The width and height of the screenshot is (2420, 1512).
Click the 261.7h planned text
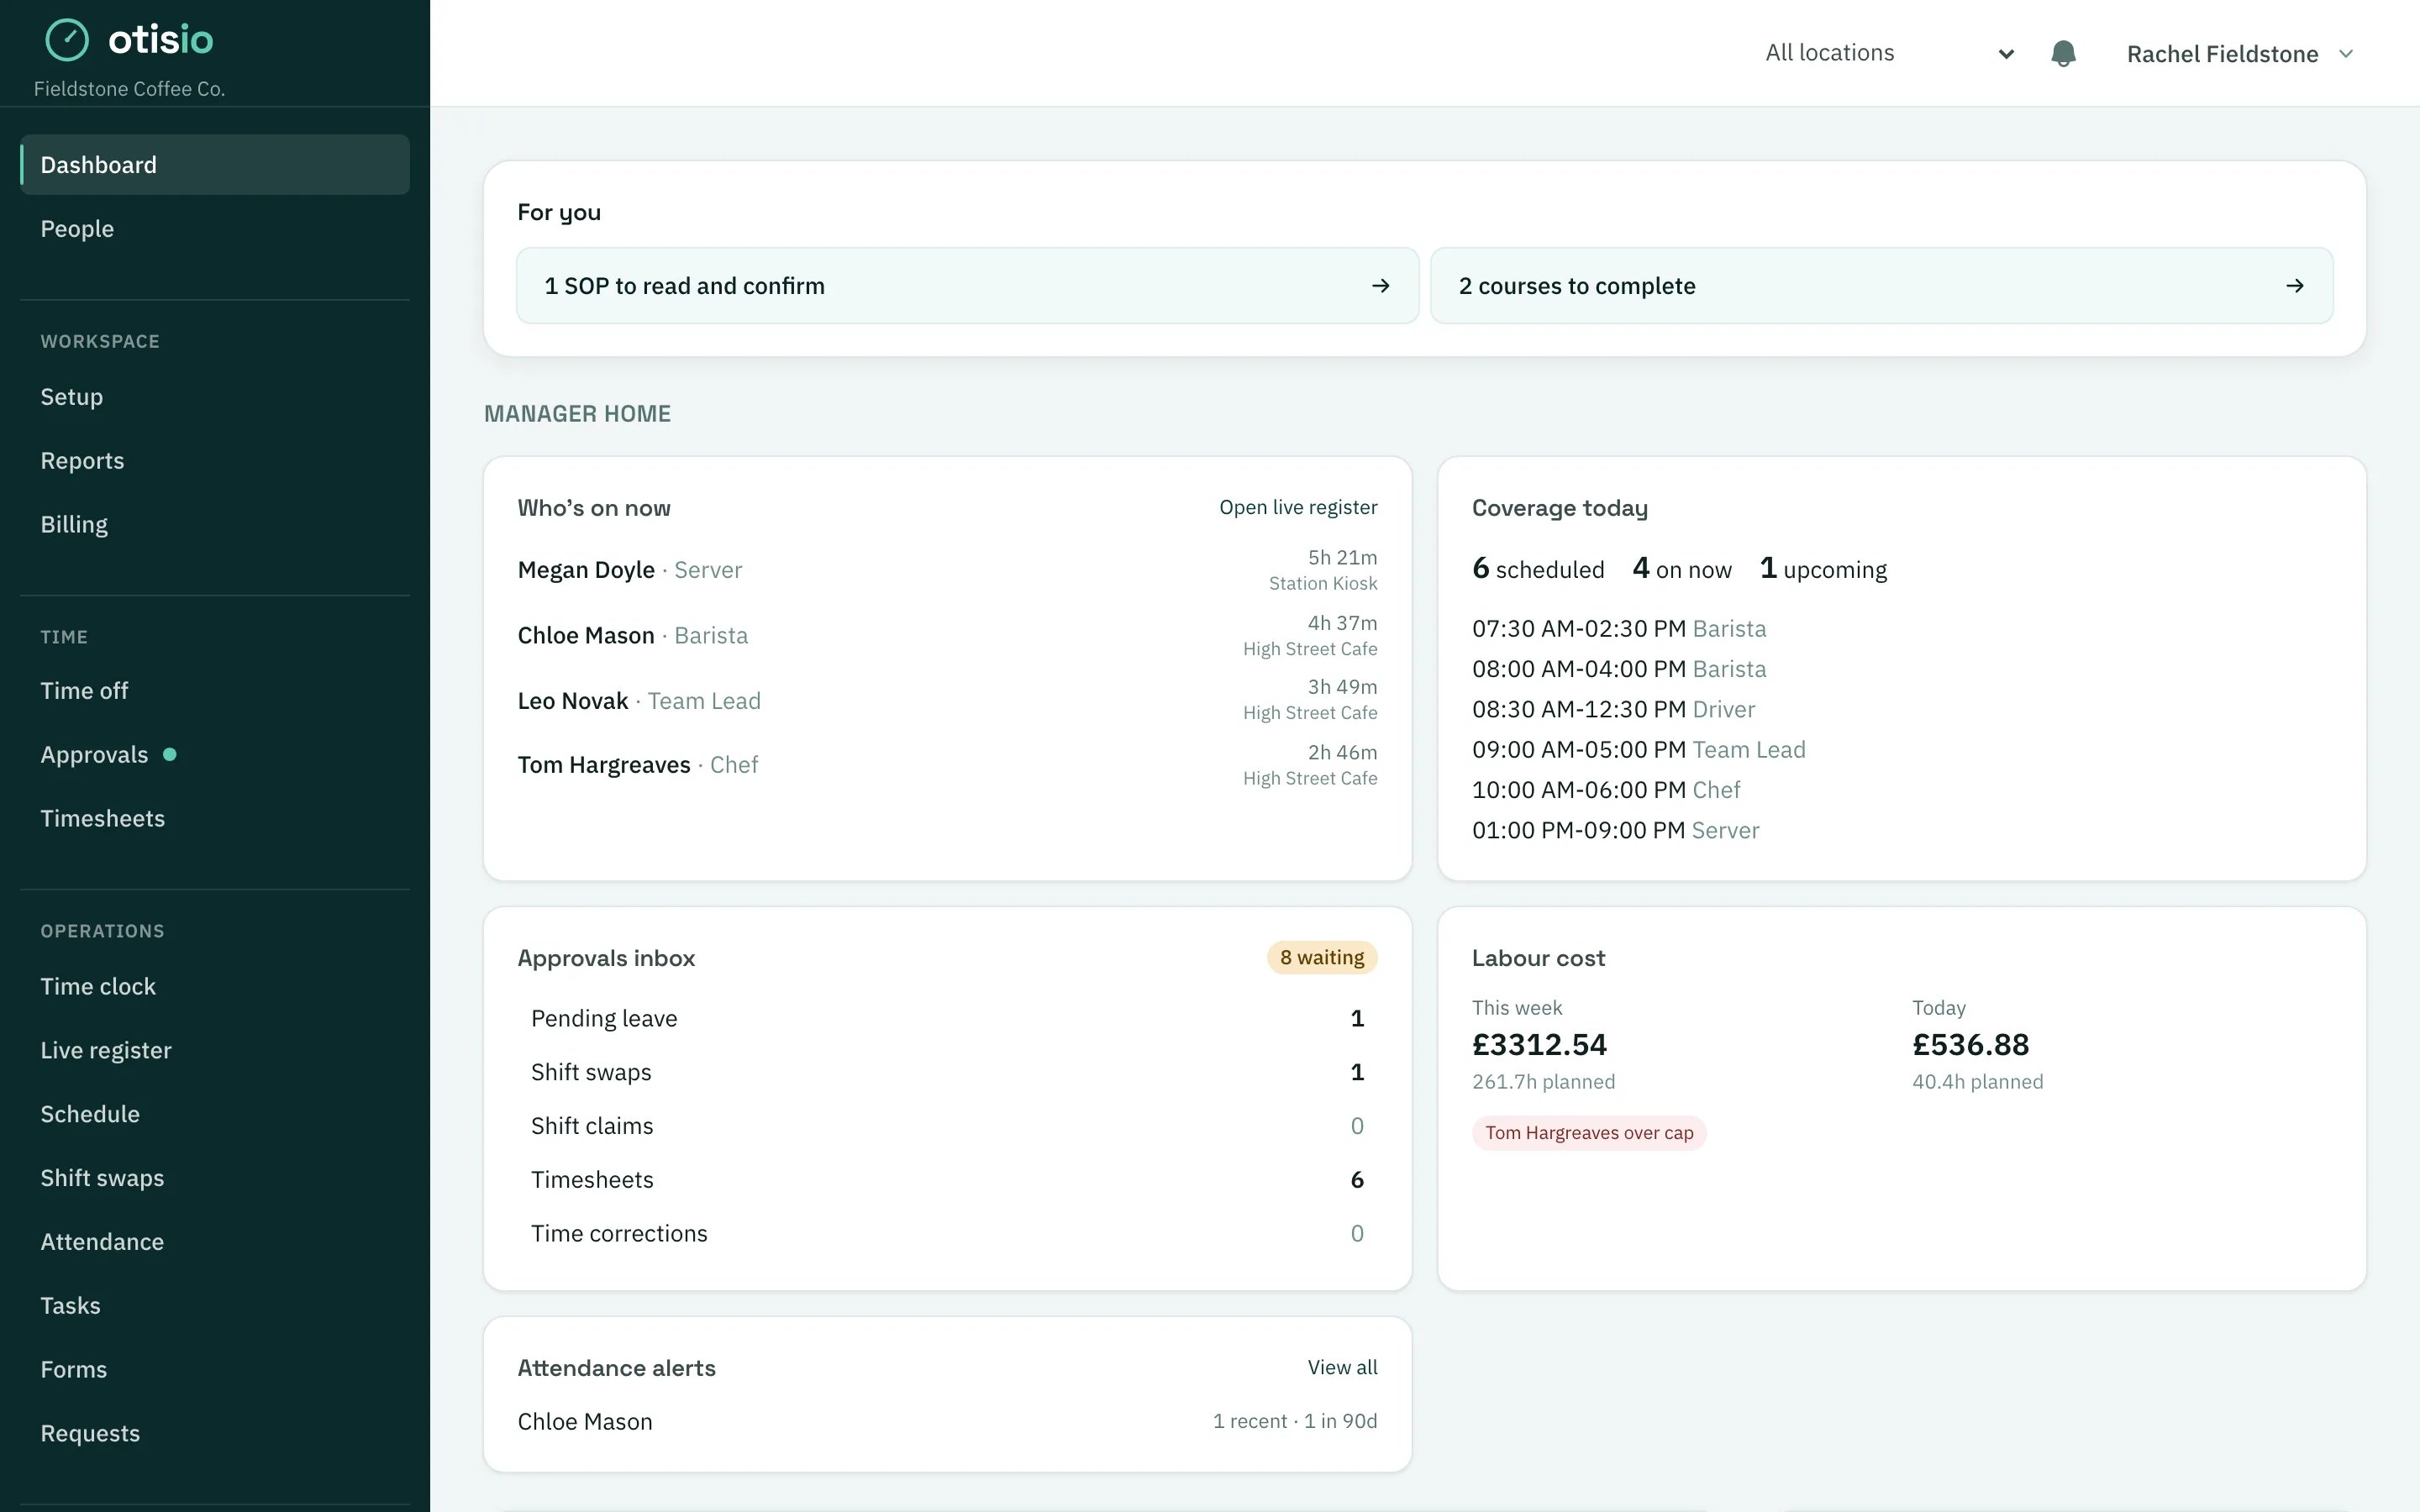(1543, 1082)
